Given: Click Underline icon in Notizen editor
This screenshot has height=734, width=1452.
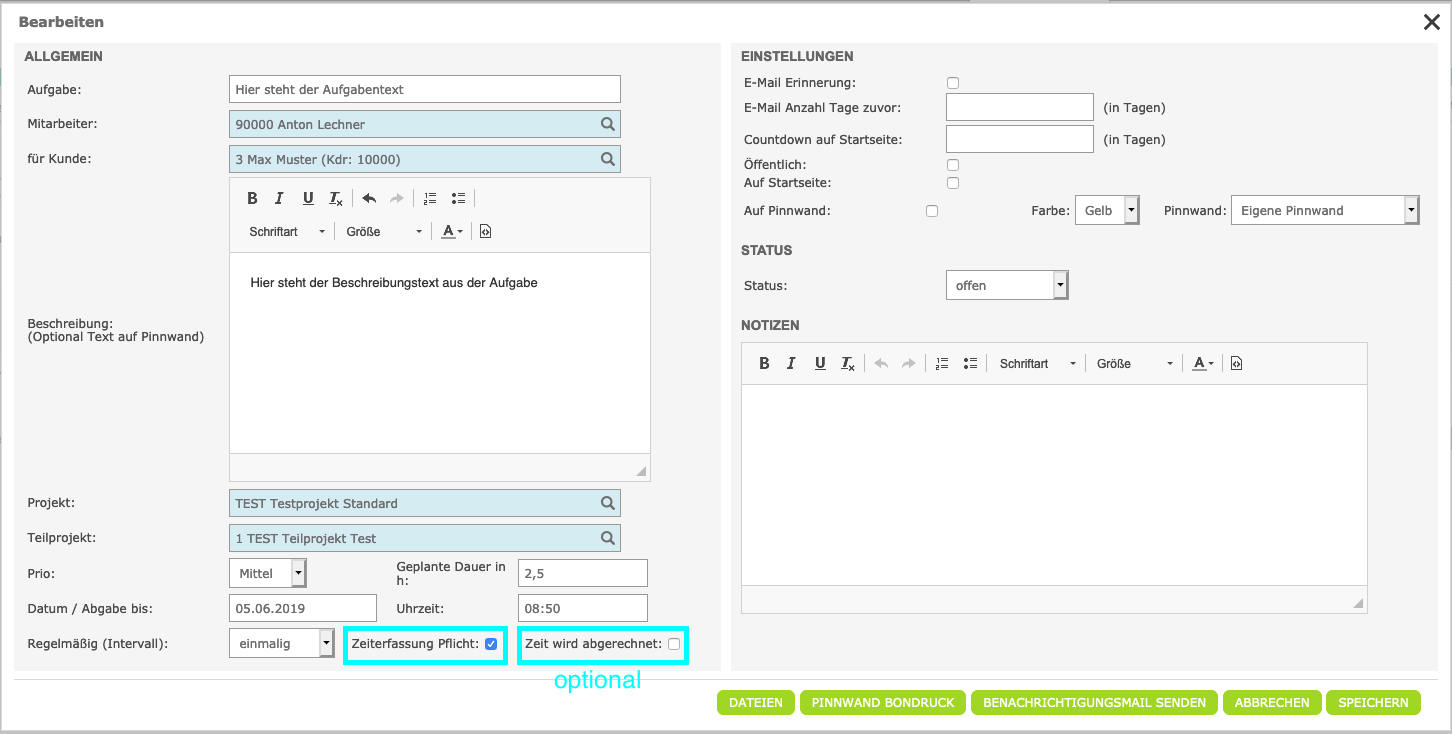Looking at the screenshot, I should (x=820, y=363).
